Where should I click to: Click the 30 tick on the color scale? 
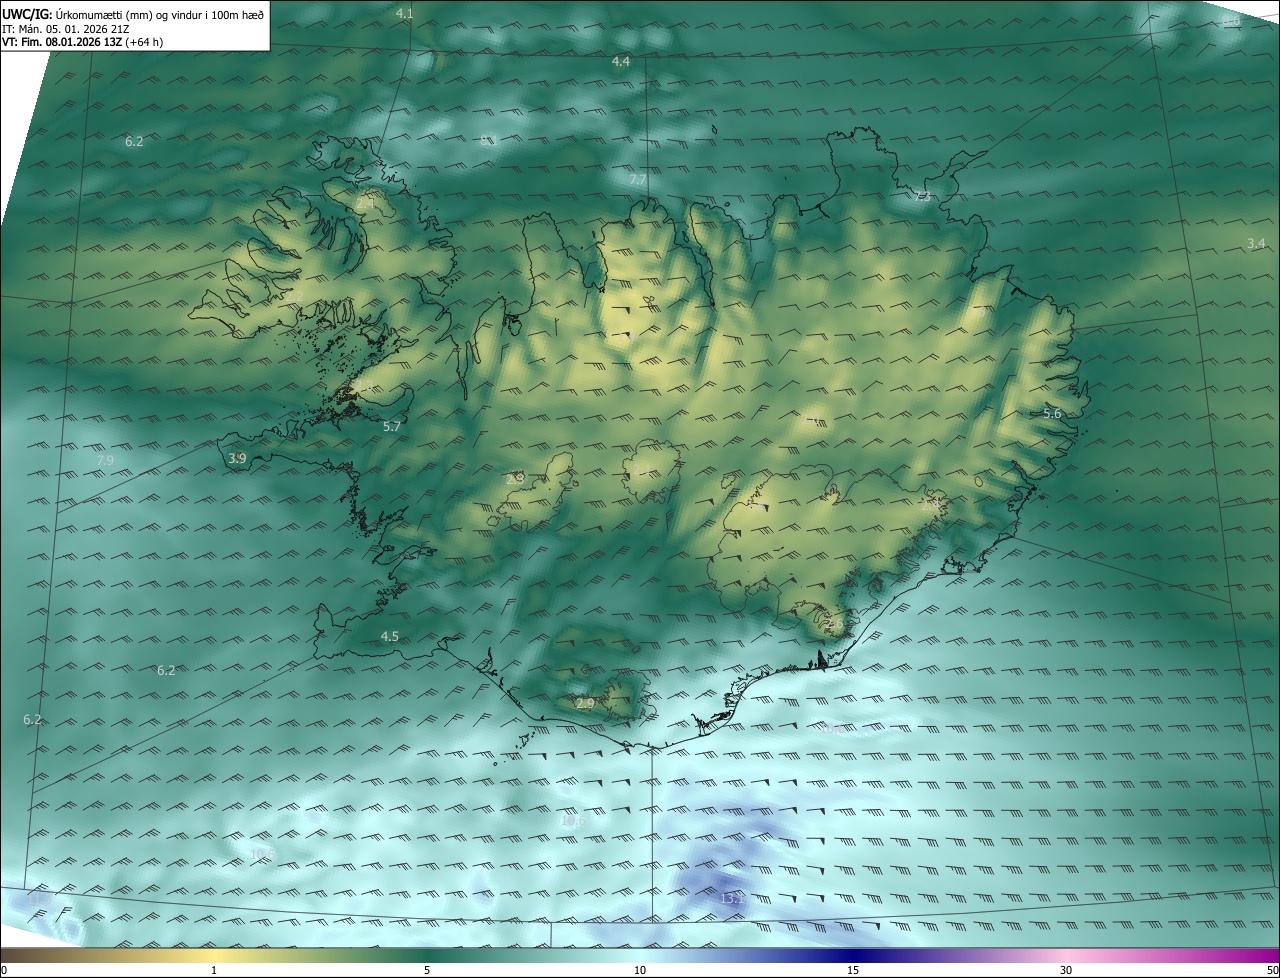pyautogui.click(x=1066, y=970)
